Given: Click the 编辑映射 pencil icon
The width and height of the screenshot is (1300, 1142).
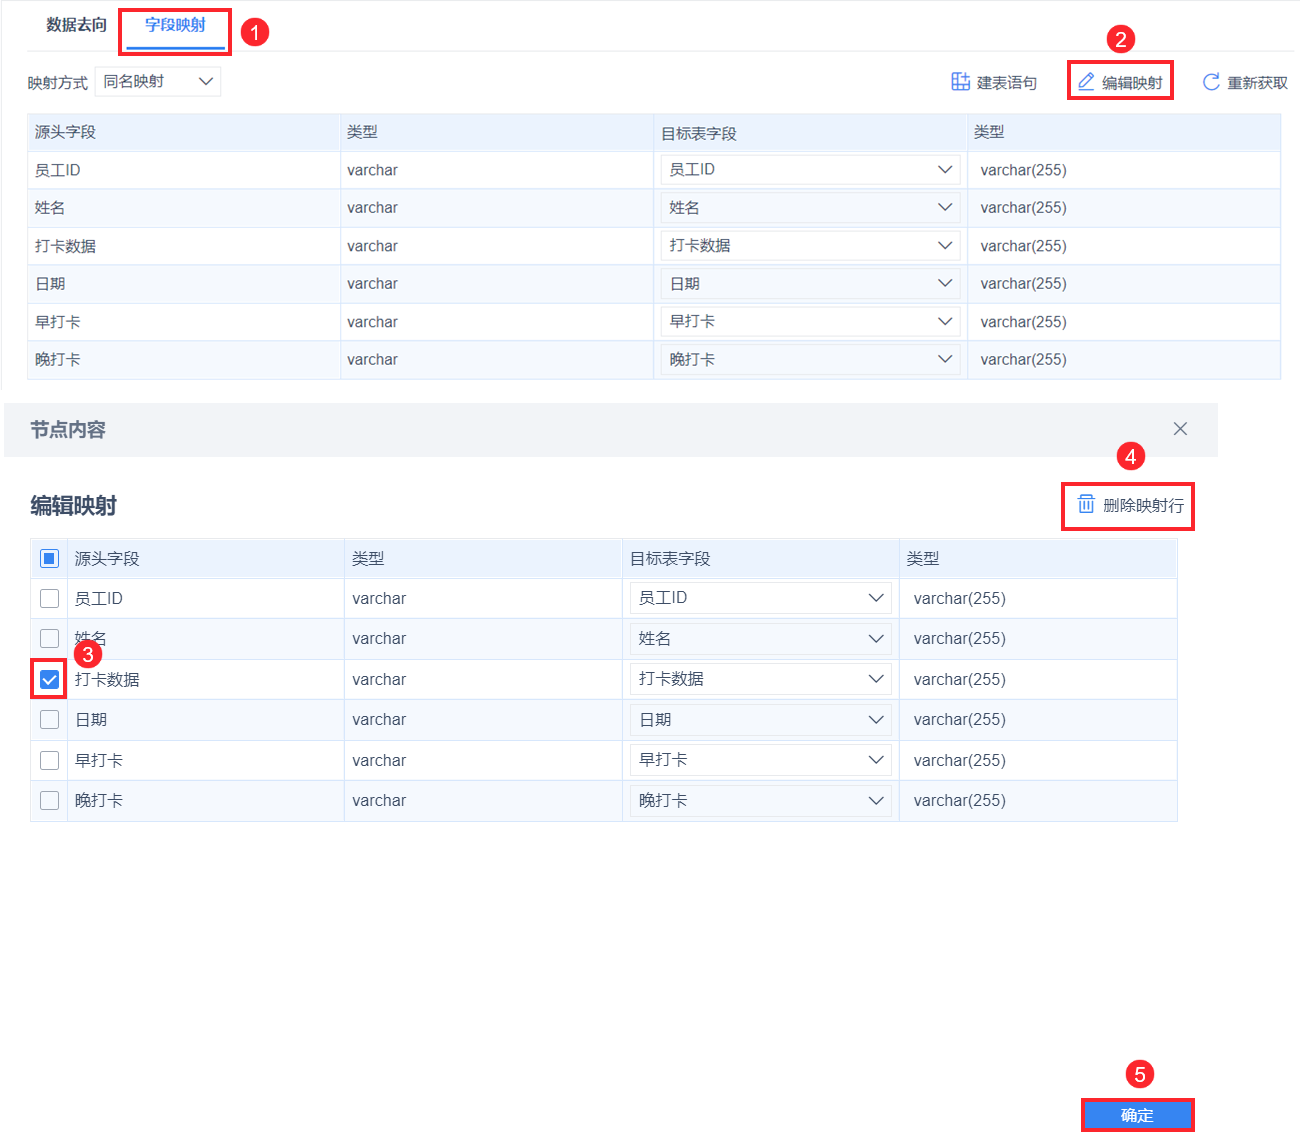Looking at the screenshot, I should coord(1086,82).
